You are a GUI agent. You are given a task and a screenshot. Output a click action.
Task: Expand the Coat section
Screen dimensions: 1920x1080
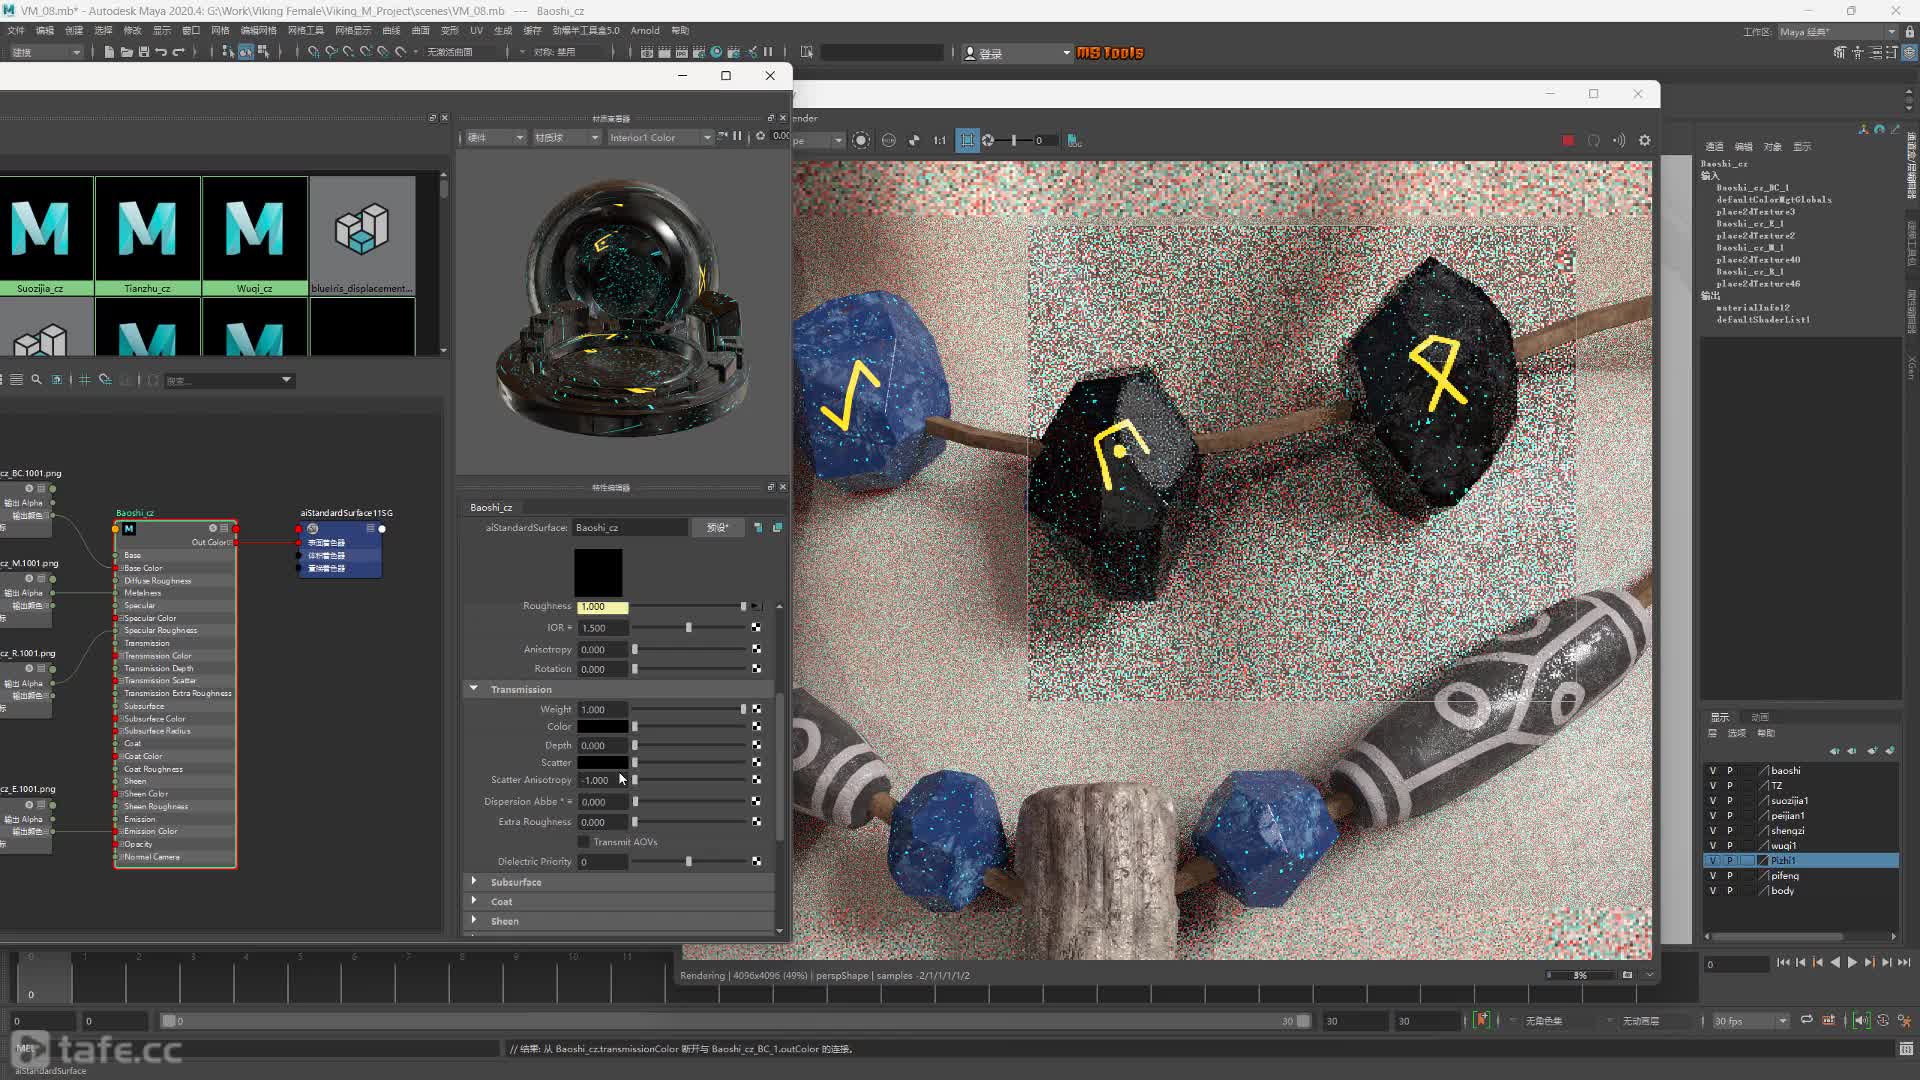474,901
